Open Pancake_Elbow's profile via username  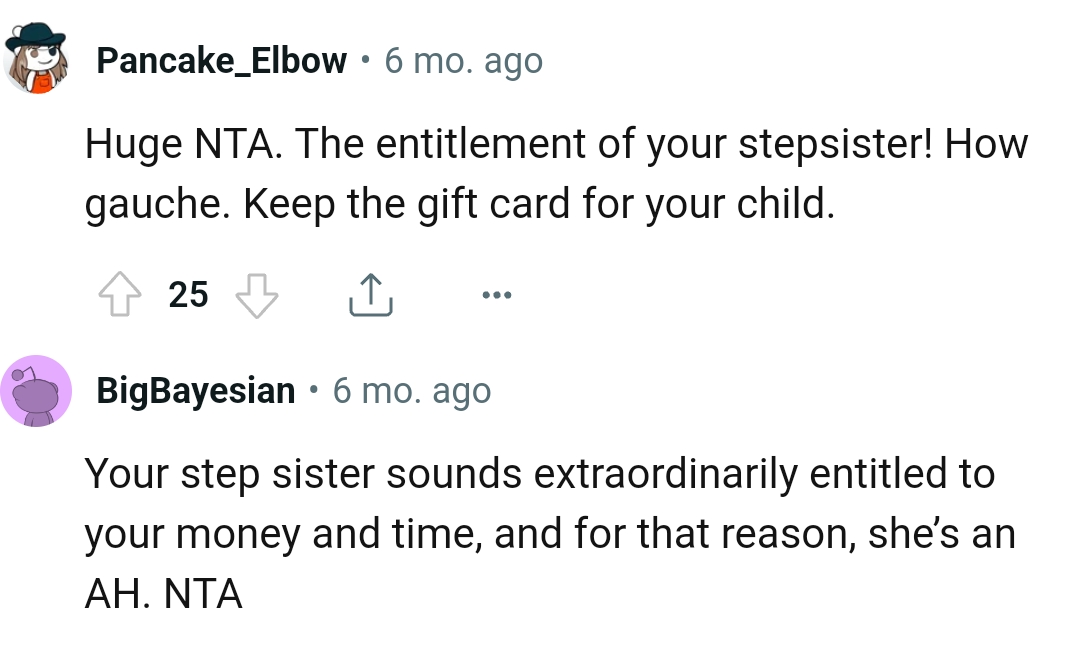click(x=220, y=60)
